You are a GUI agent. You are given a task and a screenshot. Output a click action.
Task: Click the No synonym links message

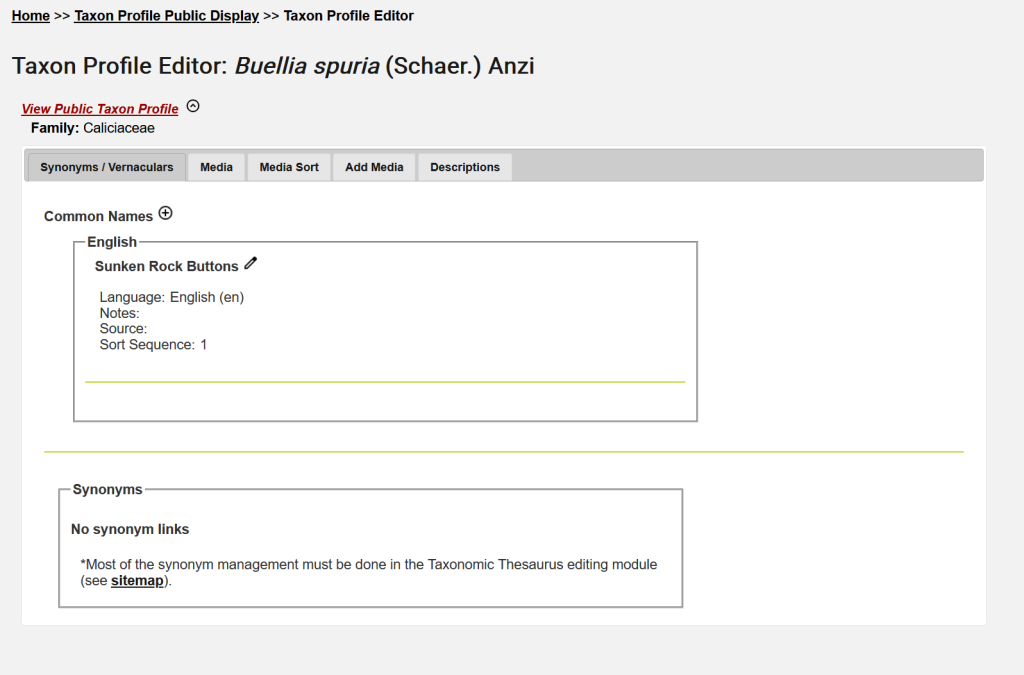(130, 529)
